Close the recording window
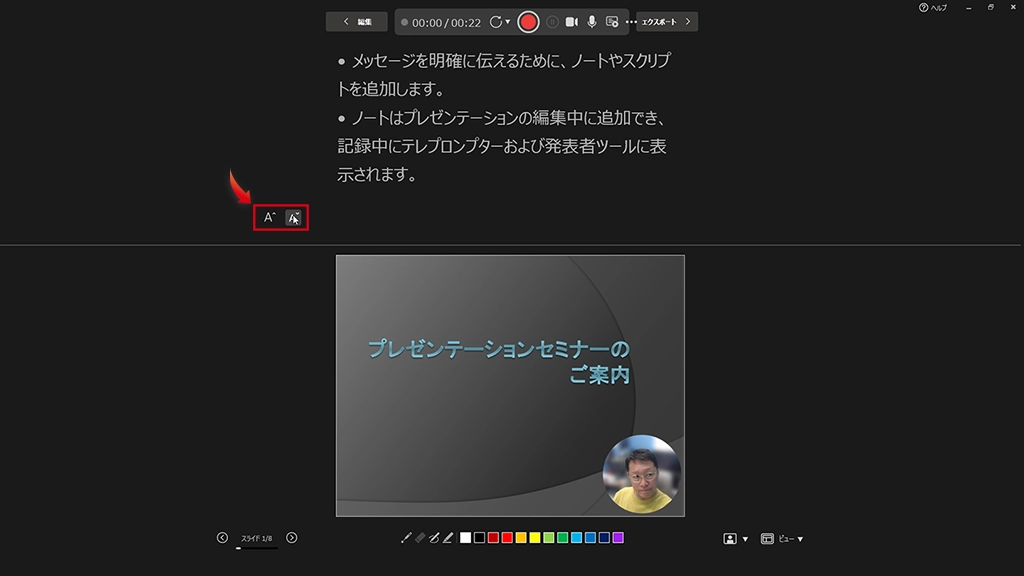The image size is (1024, 576). pos(1013,8)
